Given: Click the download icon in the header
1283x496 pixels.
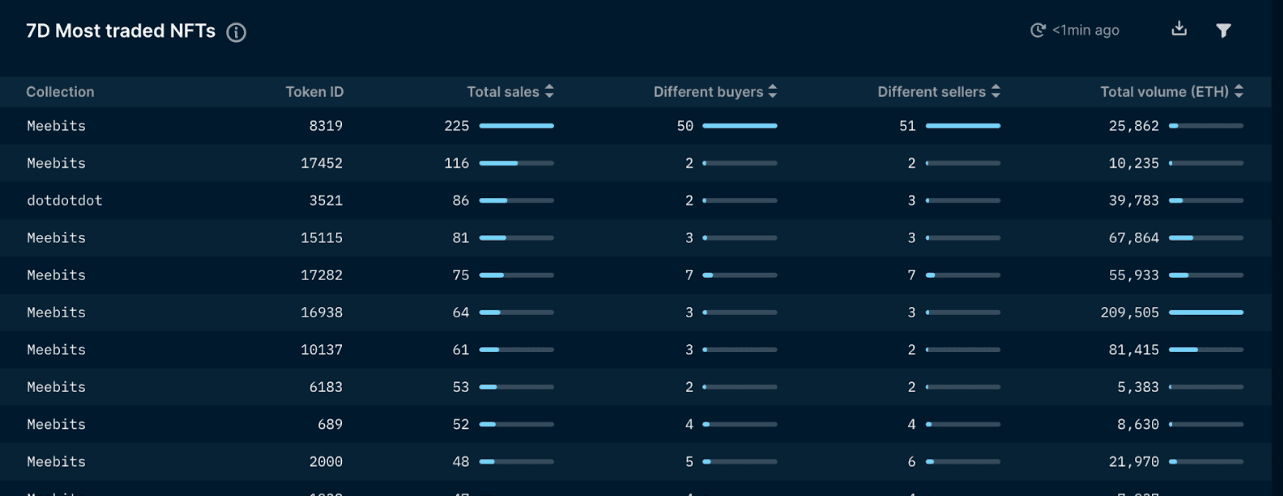Looking at the screenshot, I should click(x=1179, y=29).
